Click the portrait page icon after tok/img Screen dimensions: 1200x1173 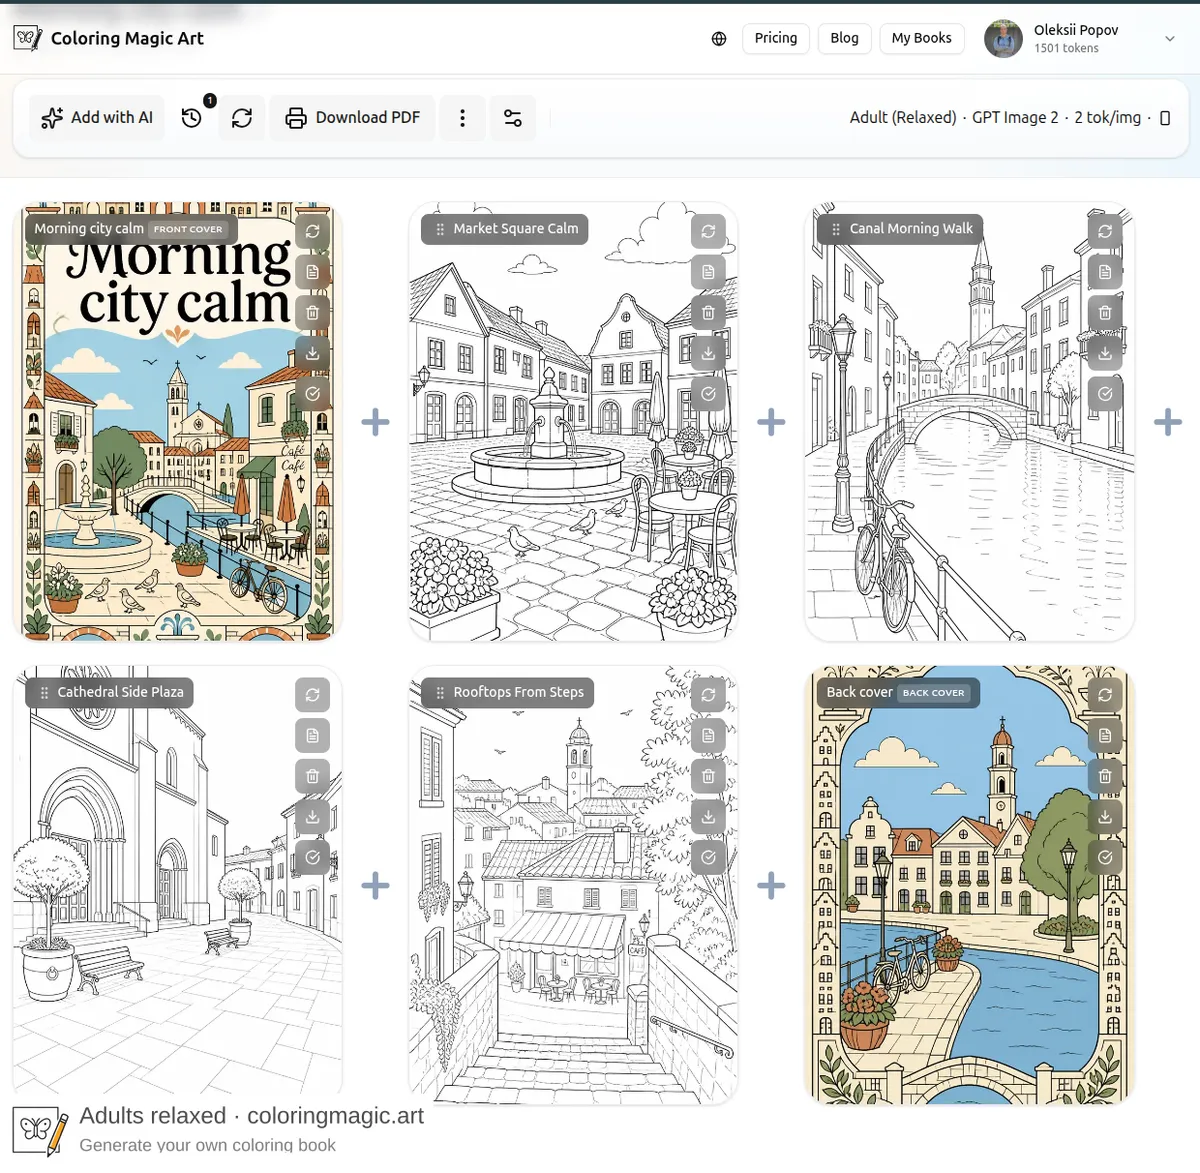coord(1165,118)
